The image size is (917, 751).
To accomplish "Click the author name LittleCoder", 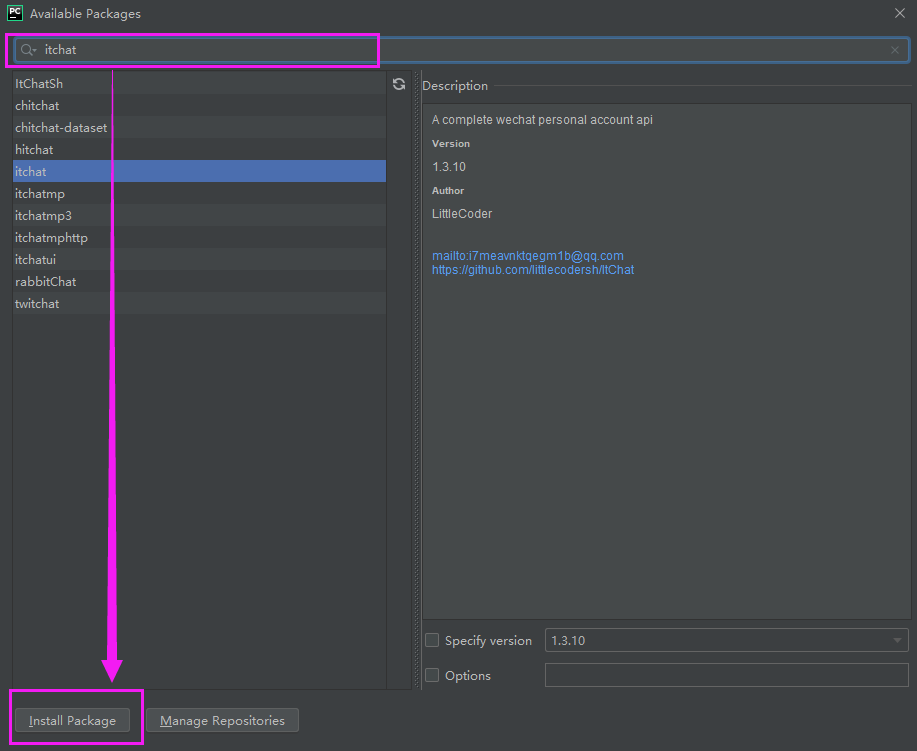I will 462,213.
